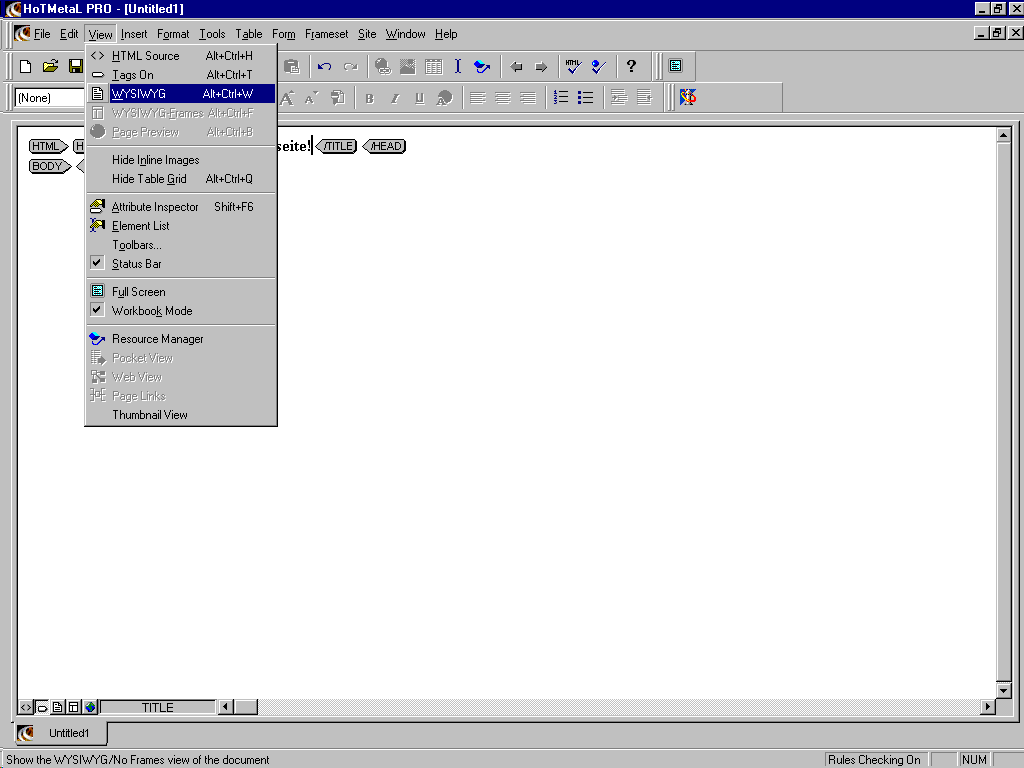Click the question mark Help icon

631,66
